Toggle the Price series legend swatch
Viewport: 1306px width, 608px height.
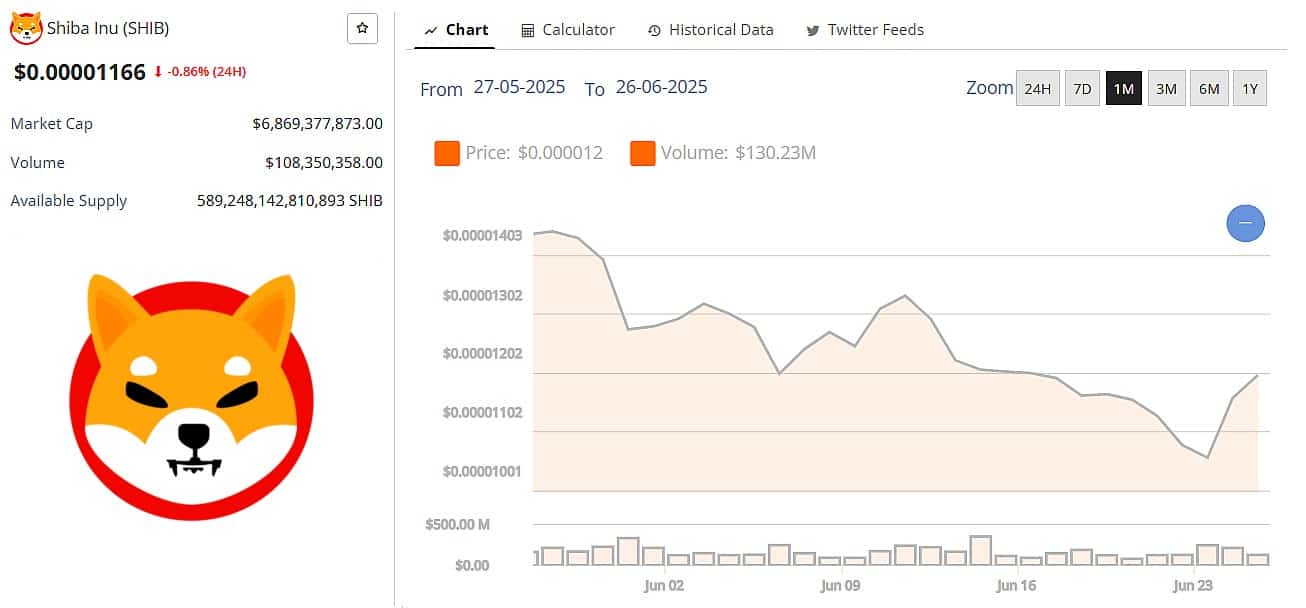[446, 153]
